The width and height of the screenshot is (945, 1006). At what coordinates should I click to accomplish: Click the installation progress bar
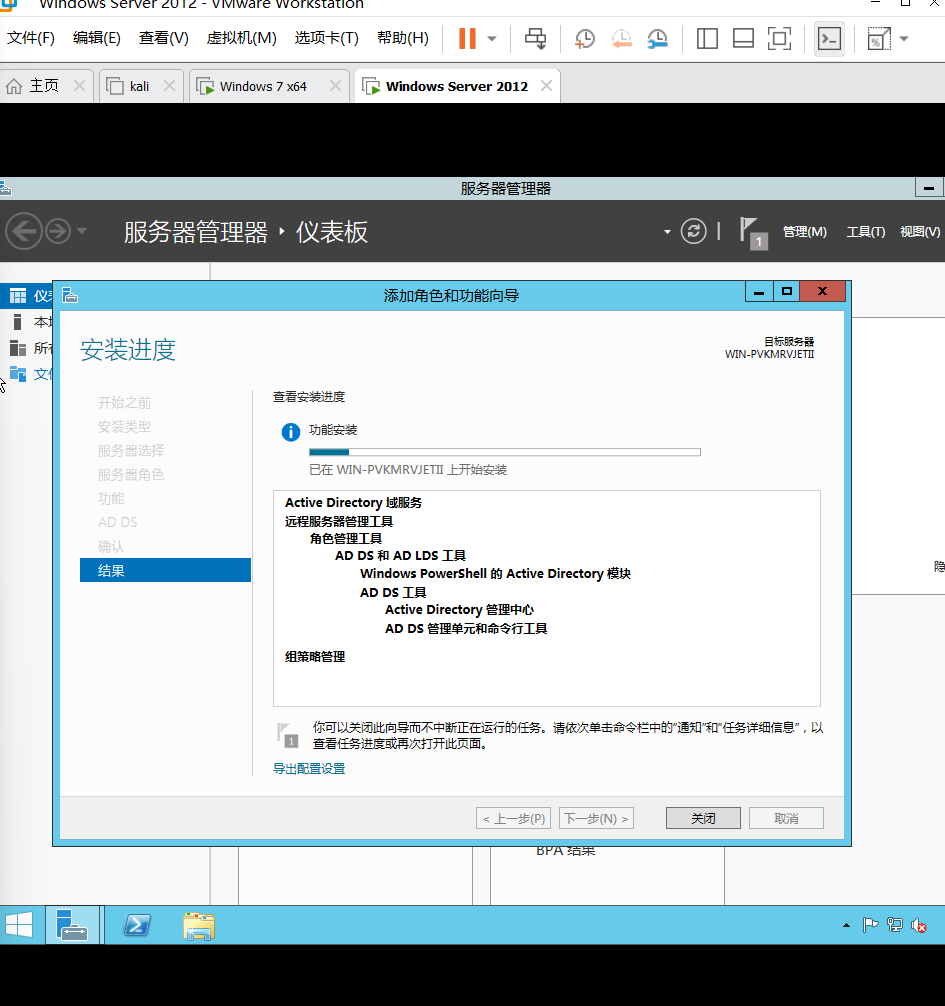point(505,452)
